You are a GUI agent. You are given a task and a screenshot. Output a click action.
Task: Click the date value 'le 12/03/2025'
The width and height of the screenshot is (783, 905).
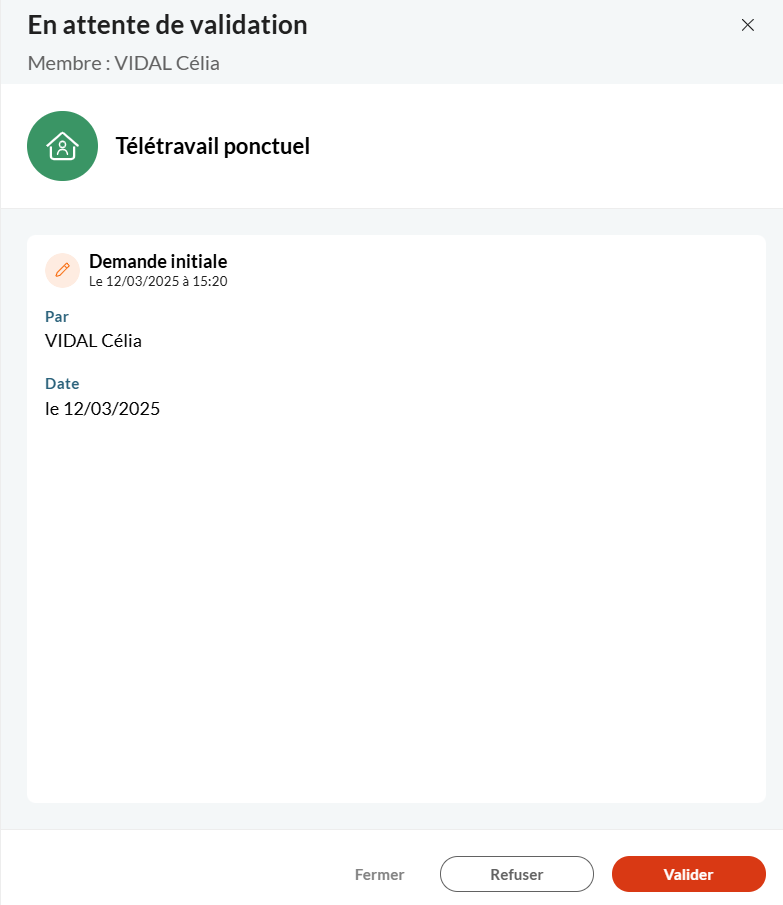[x=102, y=409]
